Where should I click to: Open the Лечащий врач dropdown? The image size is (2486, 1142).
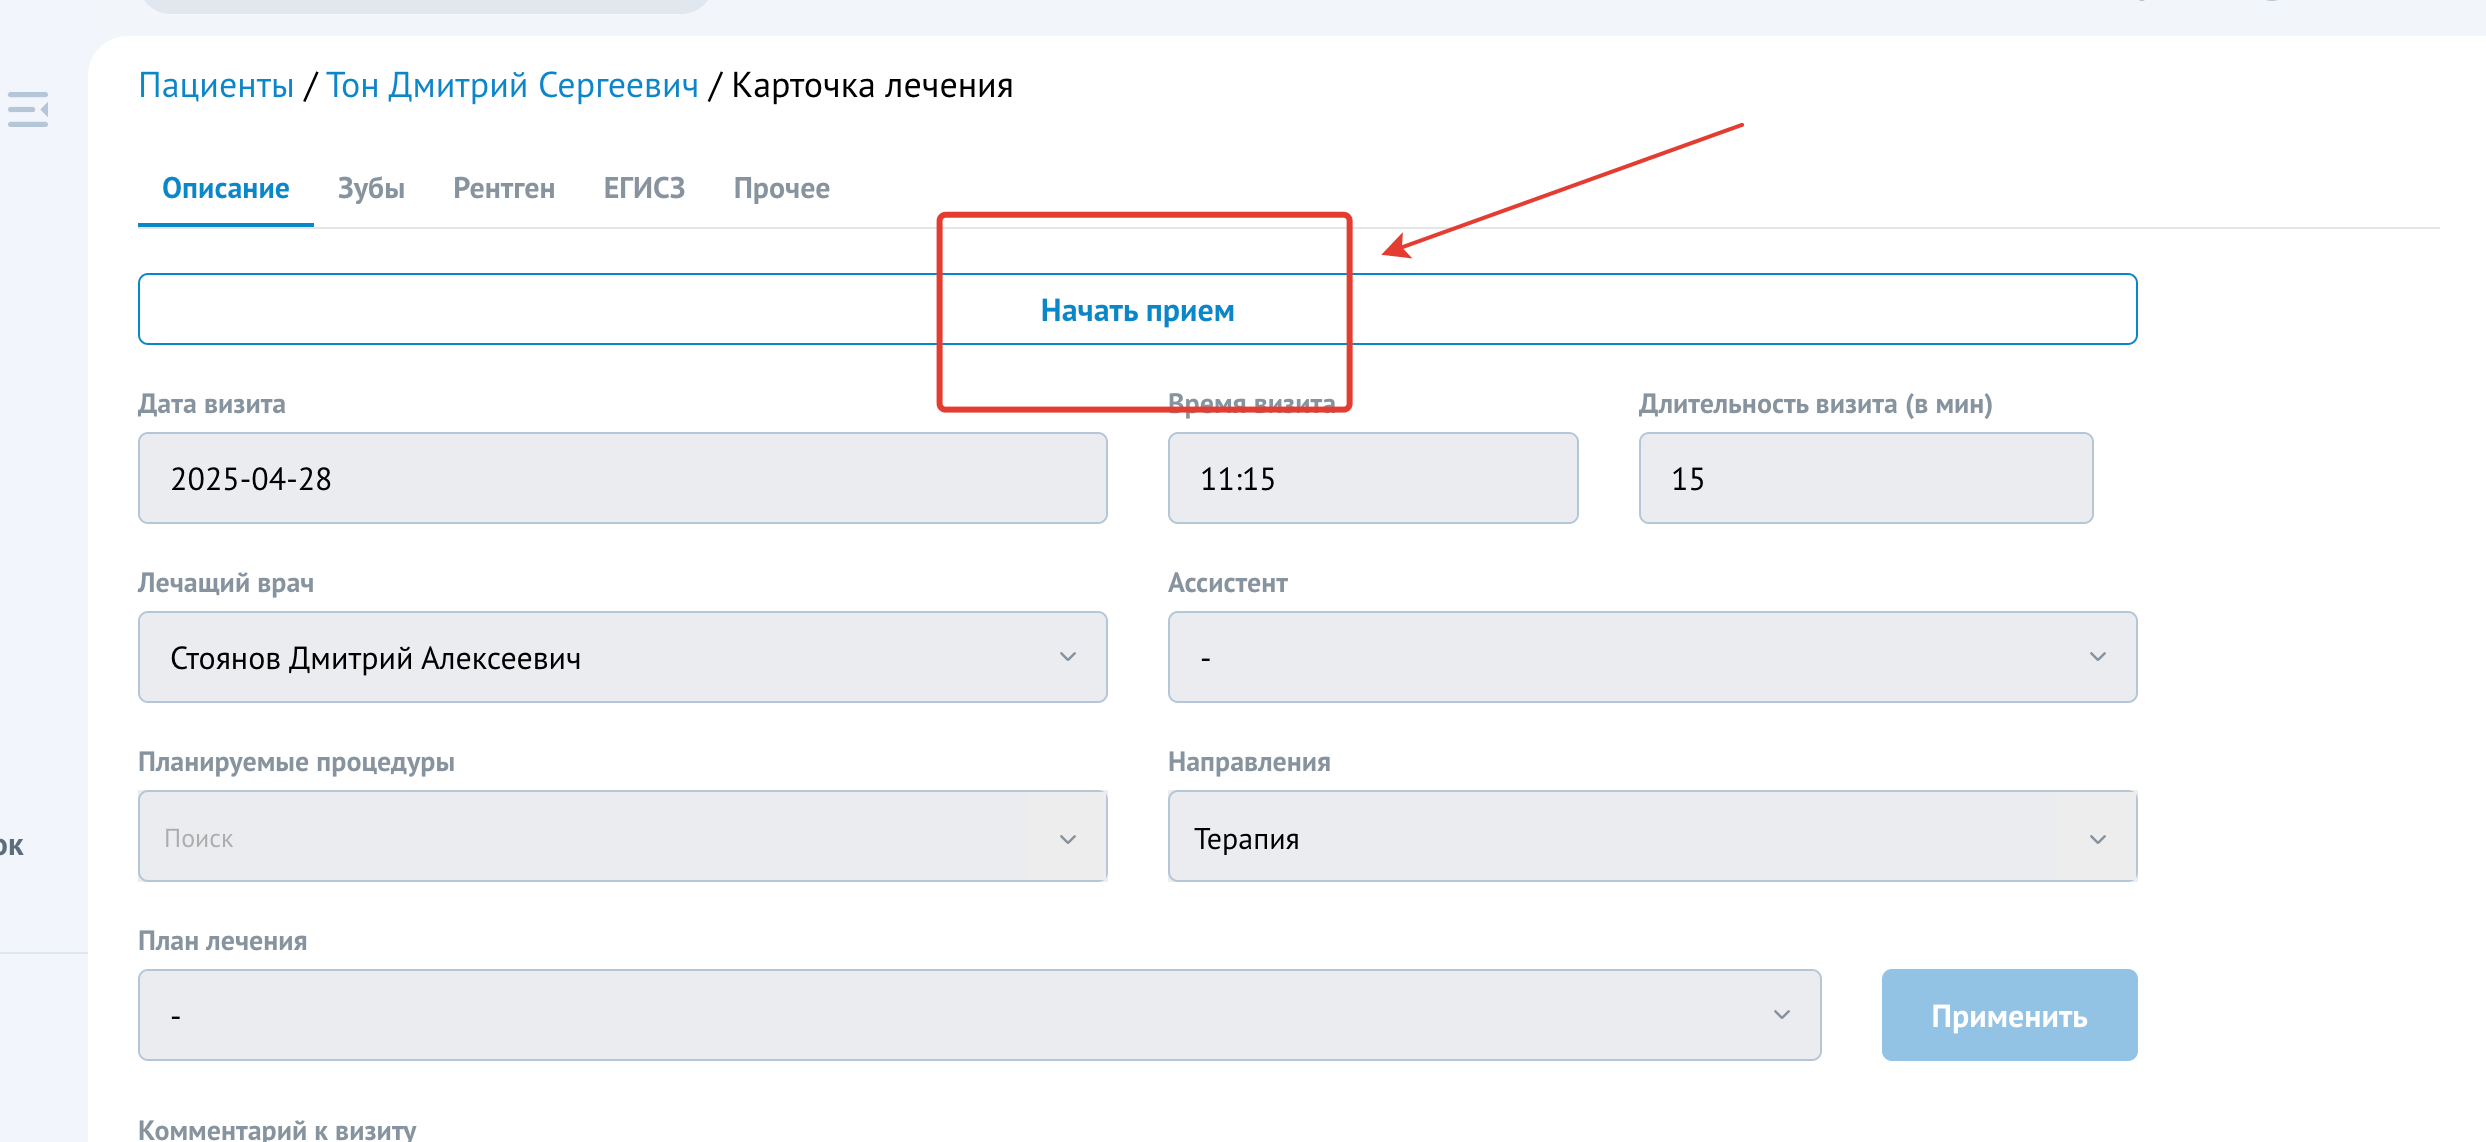[x=622, y=657]
